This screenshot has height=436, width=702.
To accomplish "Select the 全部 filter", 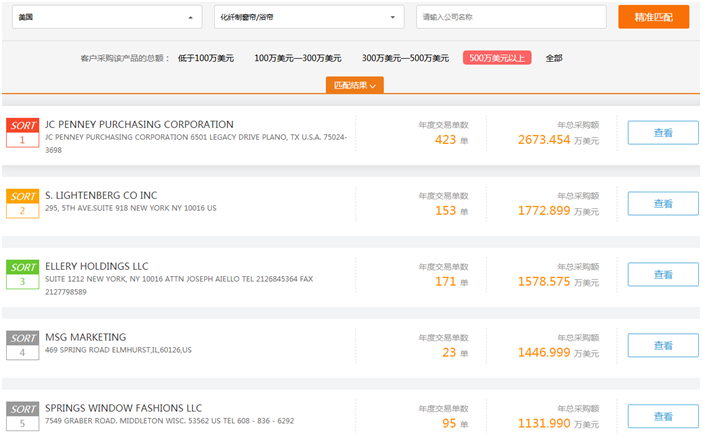I will pos(554,58).
